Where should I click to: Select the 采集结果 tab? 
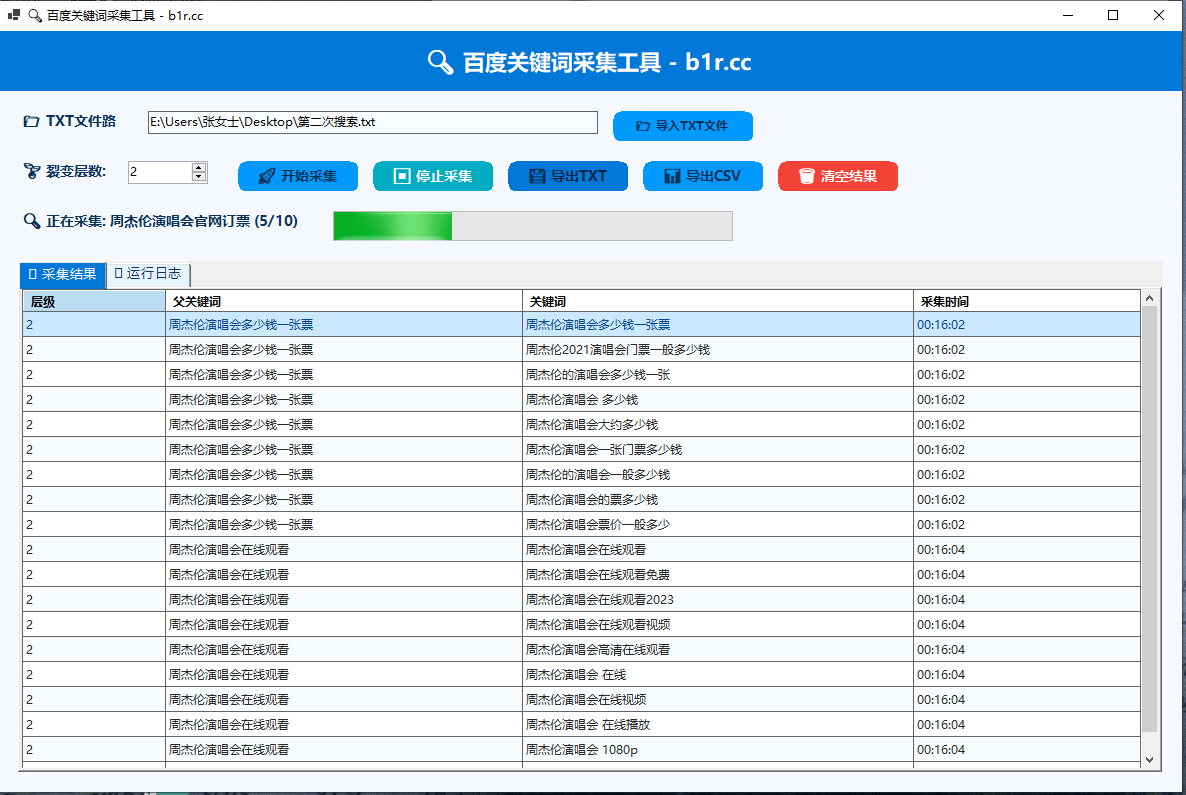click(63, 274)
